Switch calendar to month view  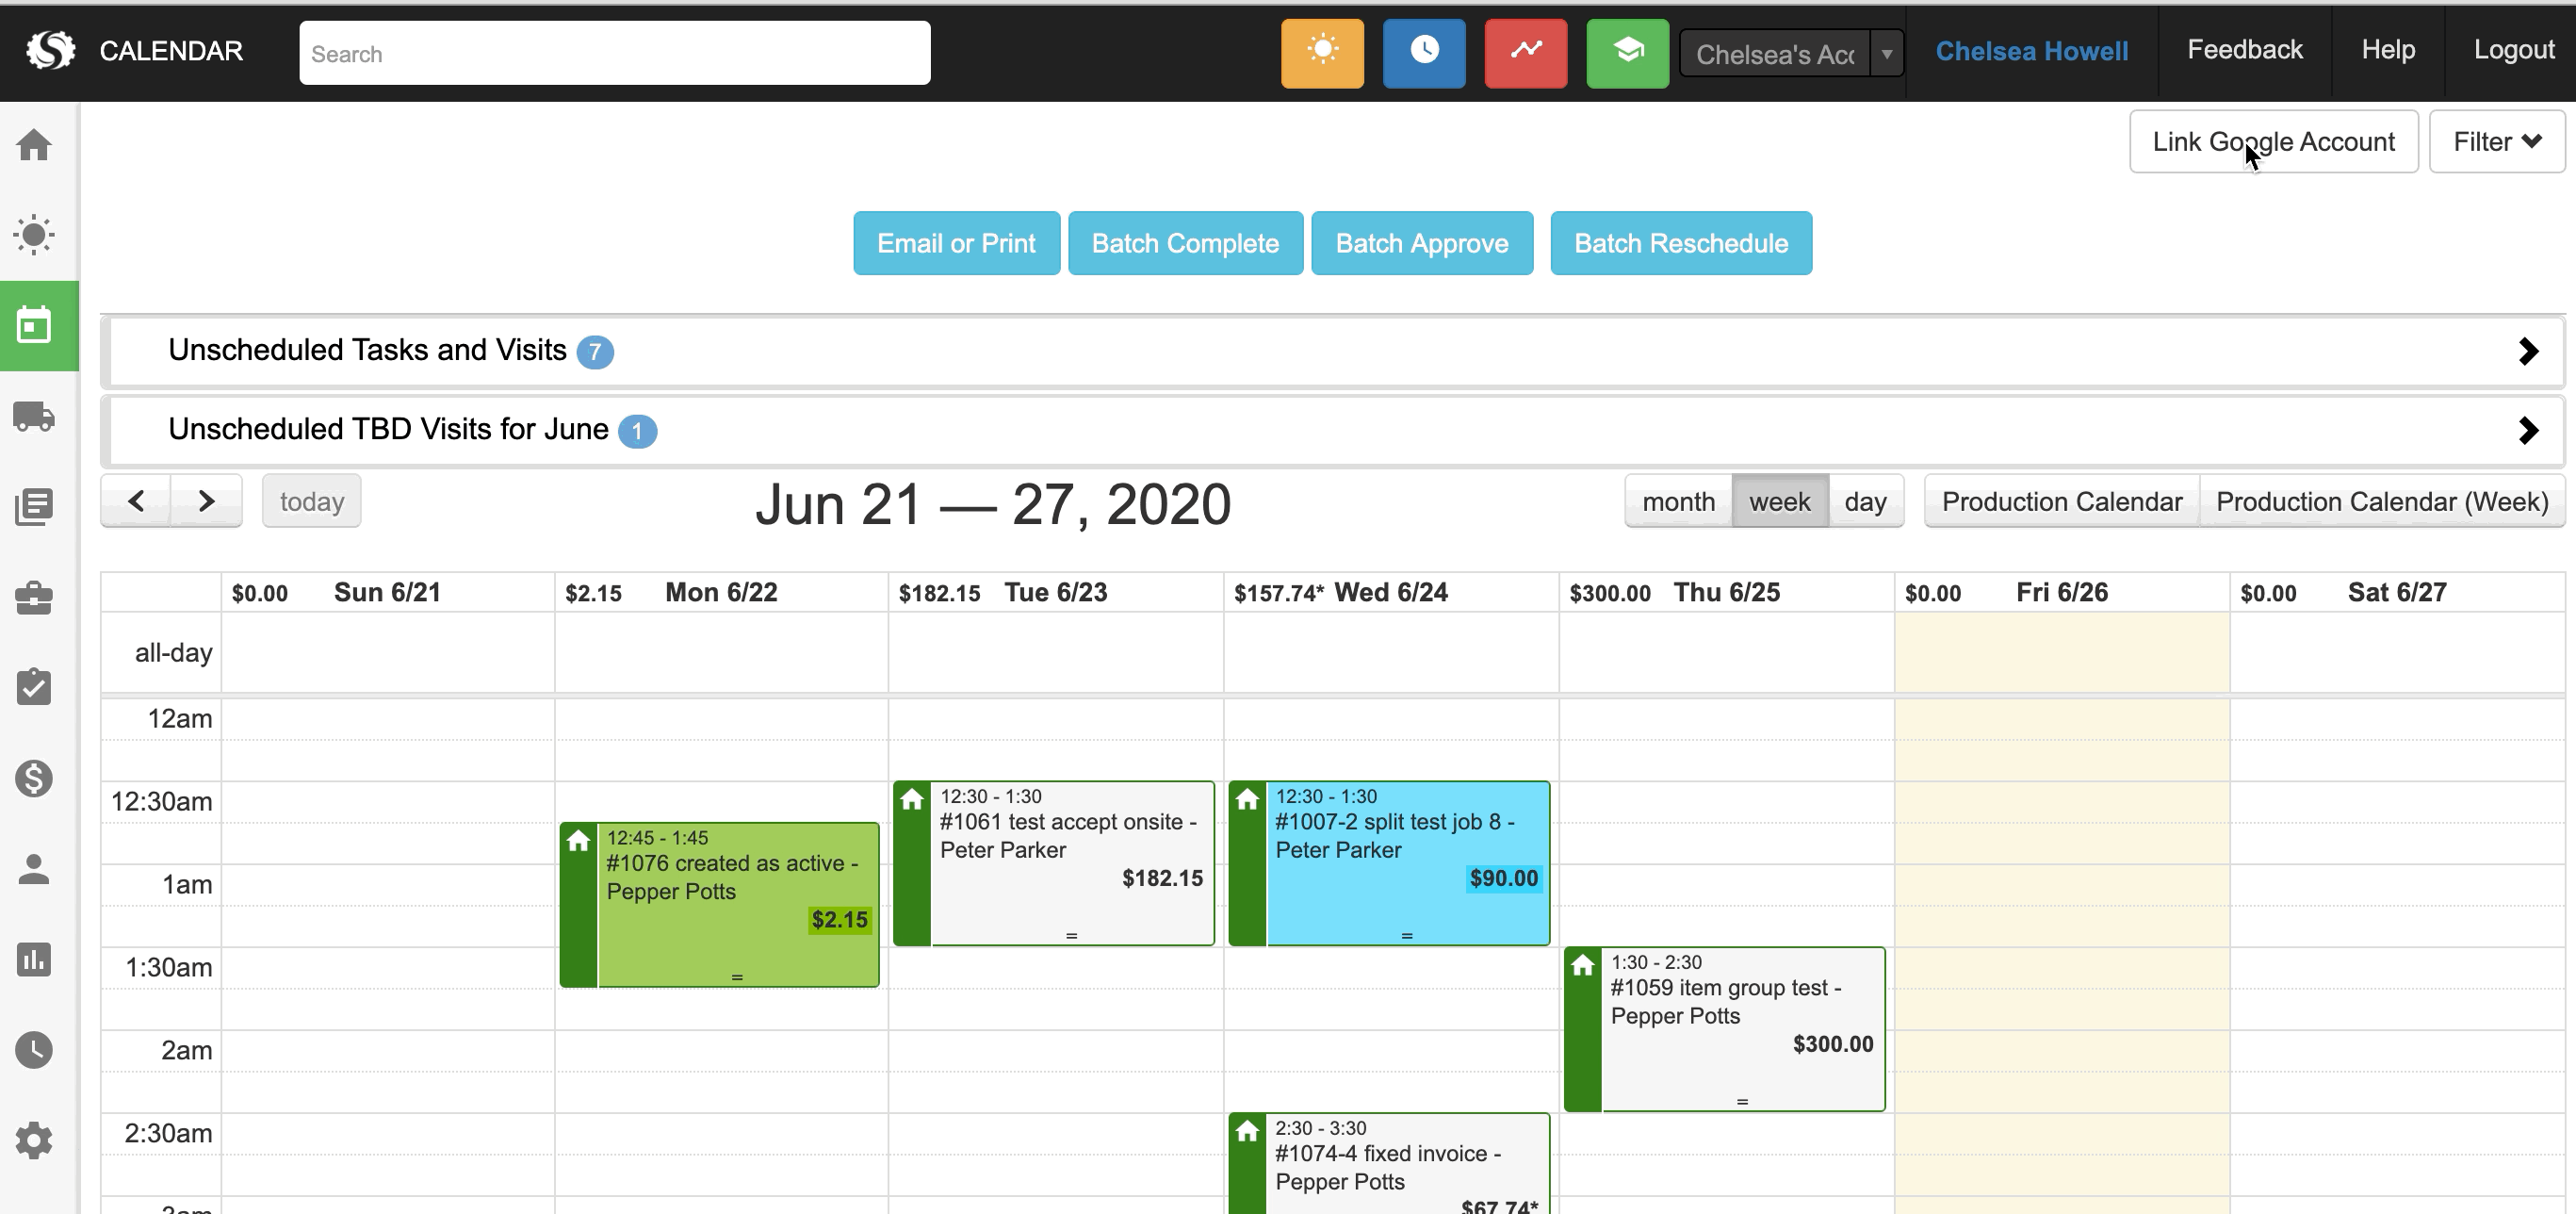[x=1678, y=501]
